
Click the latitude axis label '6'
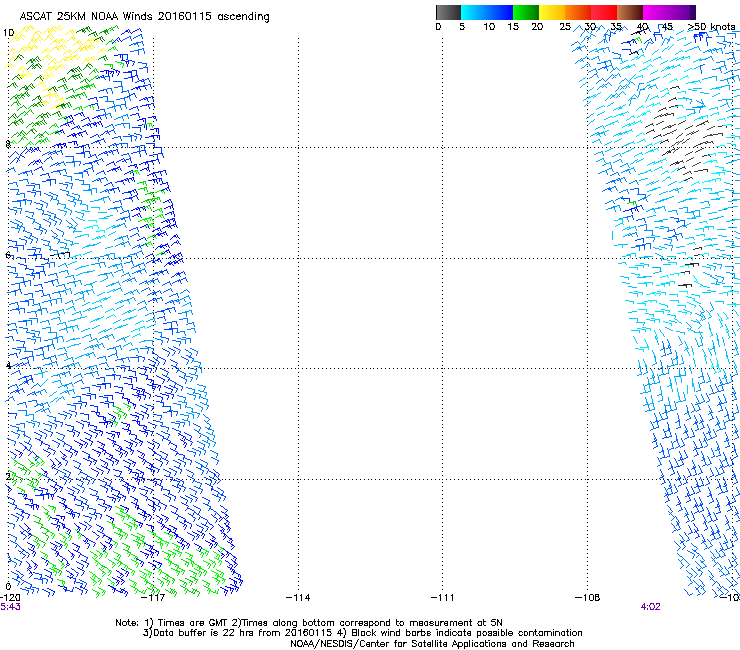click(x=8, y=255)
